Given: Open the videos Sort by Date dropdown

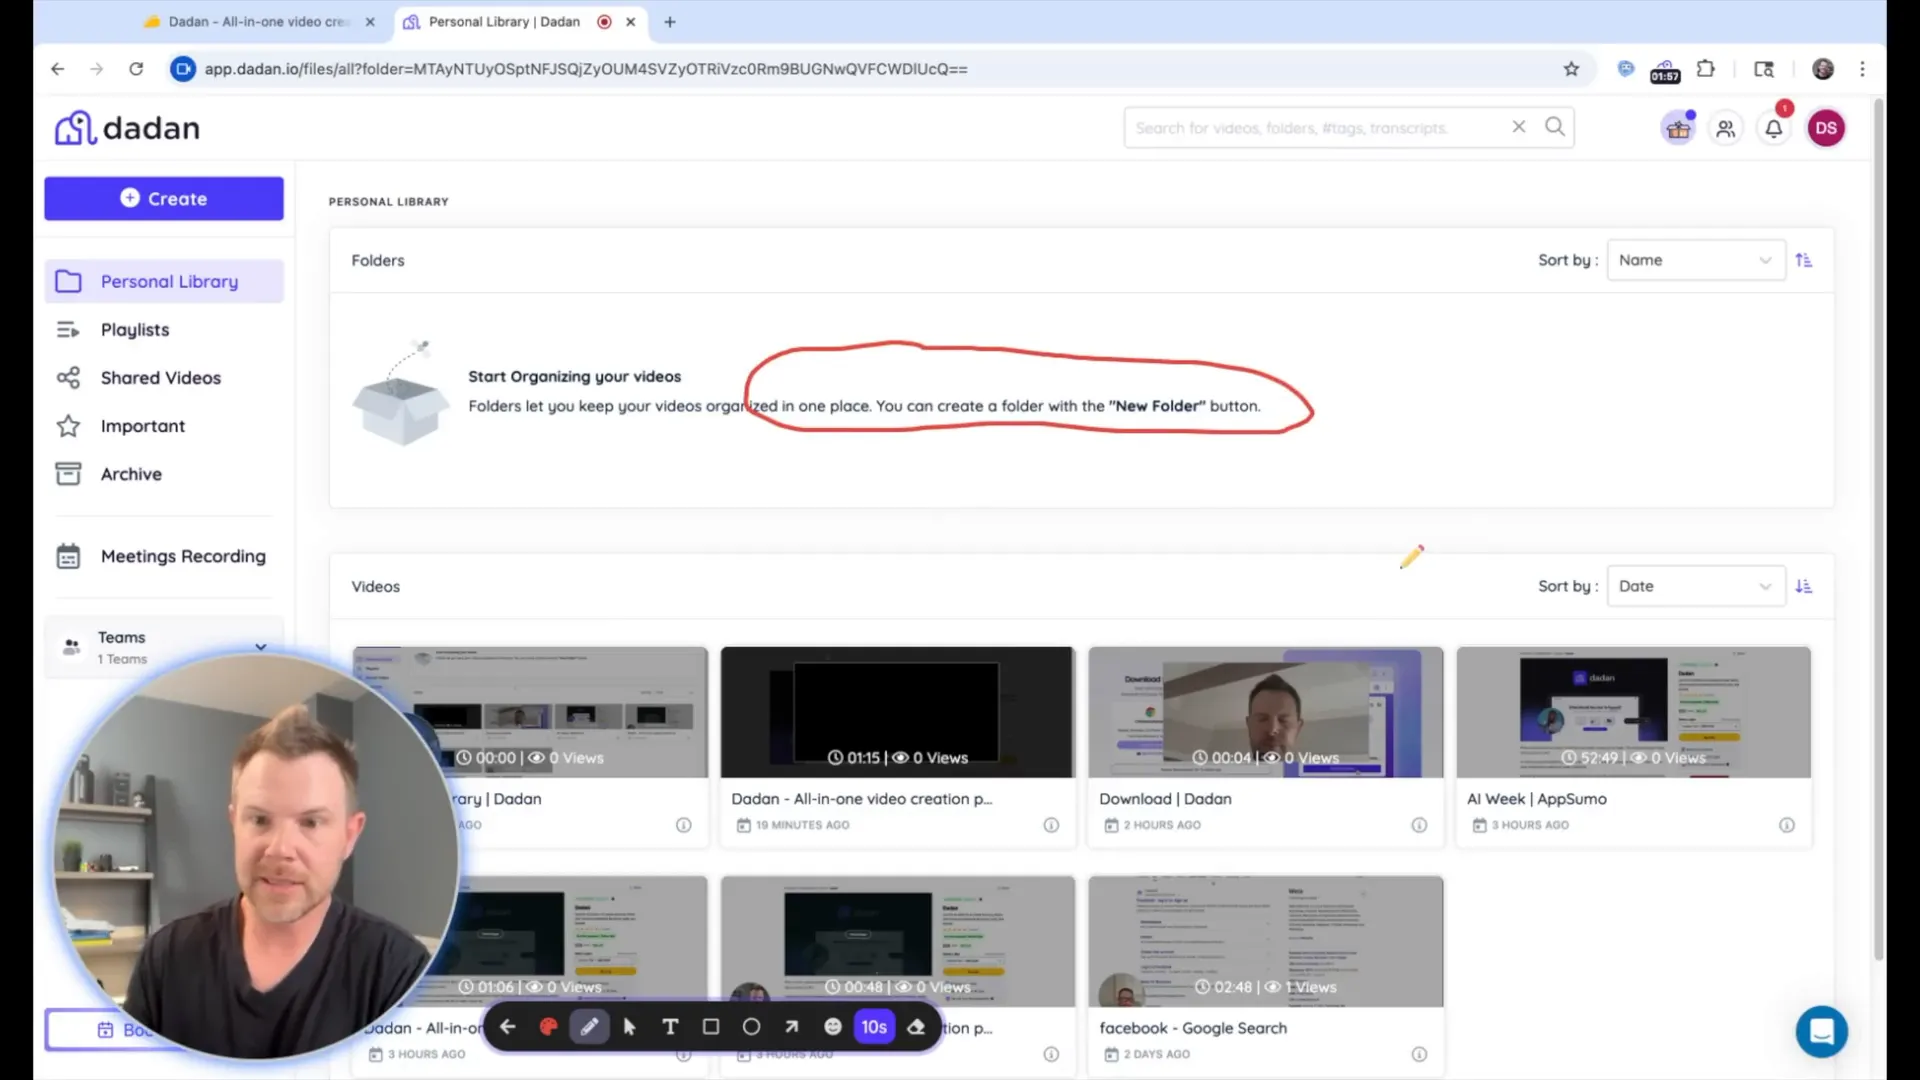Looking at the screenshot, I should [1696, 586].
